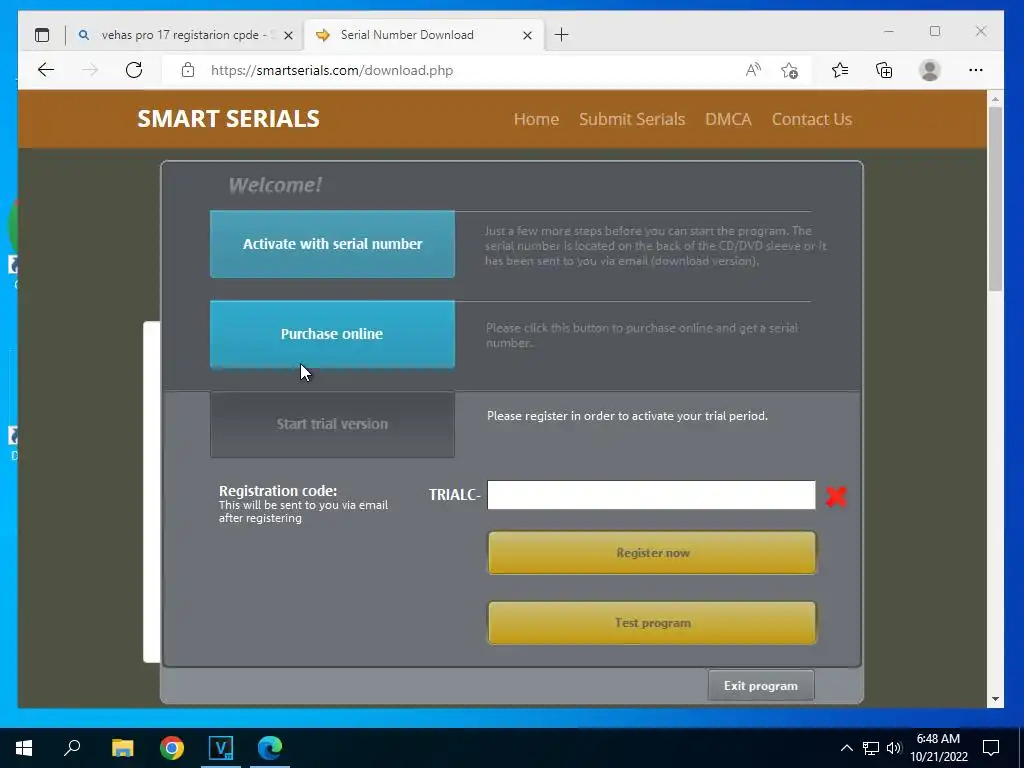Close the Serial Number Download tab
This screenshot has height=768, width=1024.
[x=528, y=35]
